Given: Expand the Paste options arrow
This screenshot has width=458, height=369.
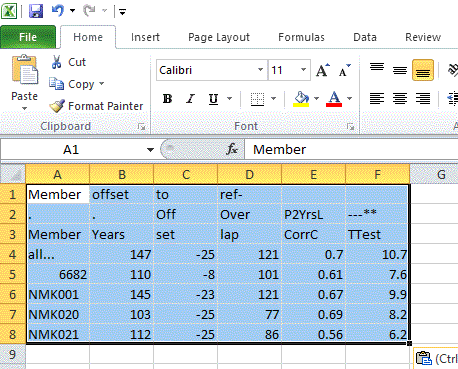Looking at the screenshot, I should [x=24, y=108].
